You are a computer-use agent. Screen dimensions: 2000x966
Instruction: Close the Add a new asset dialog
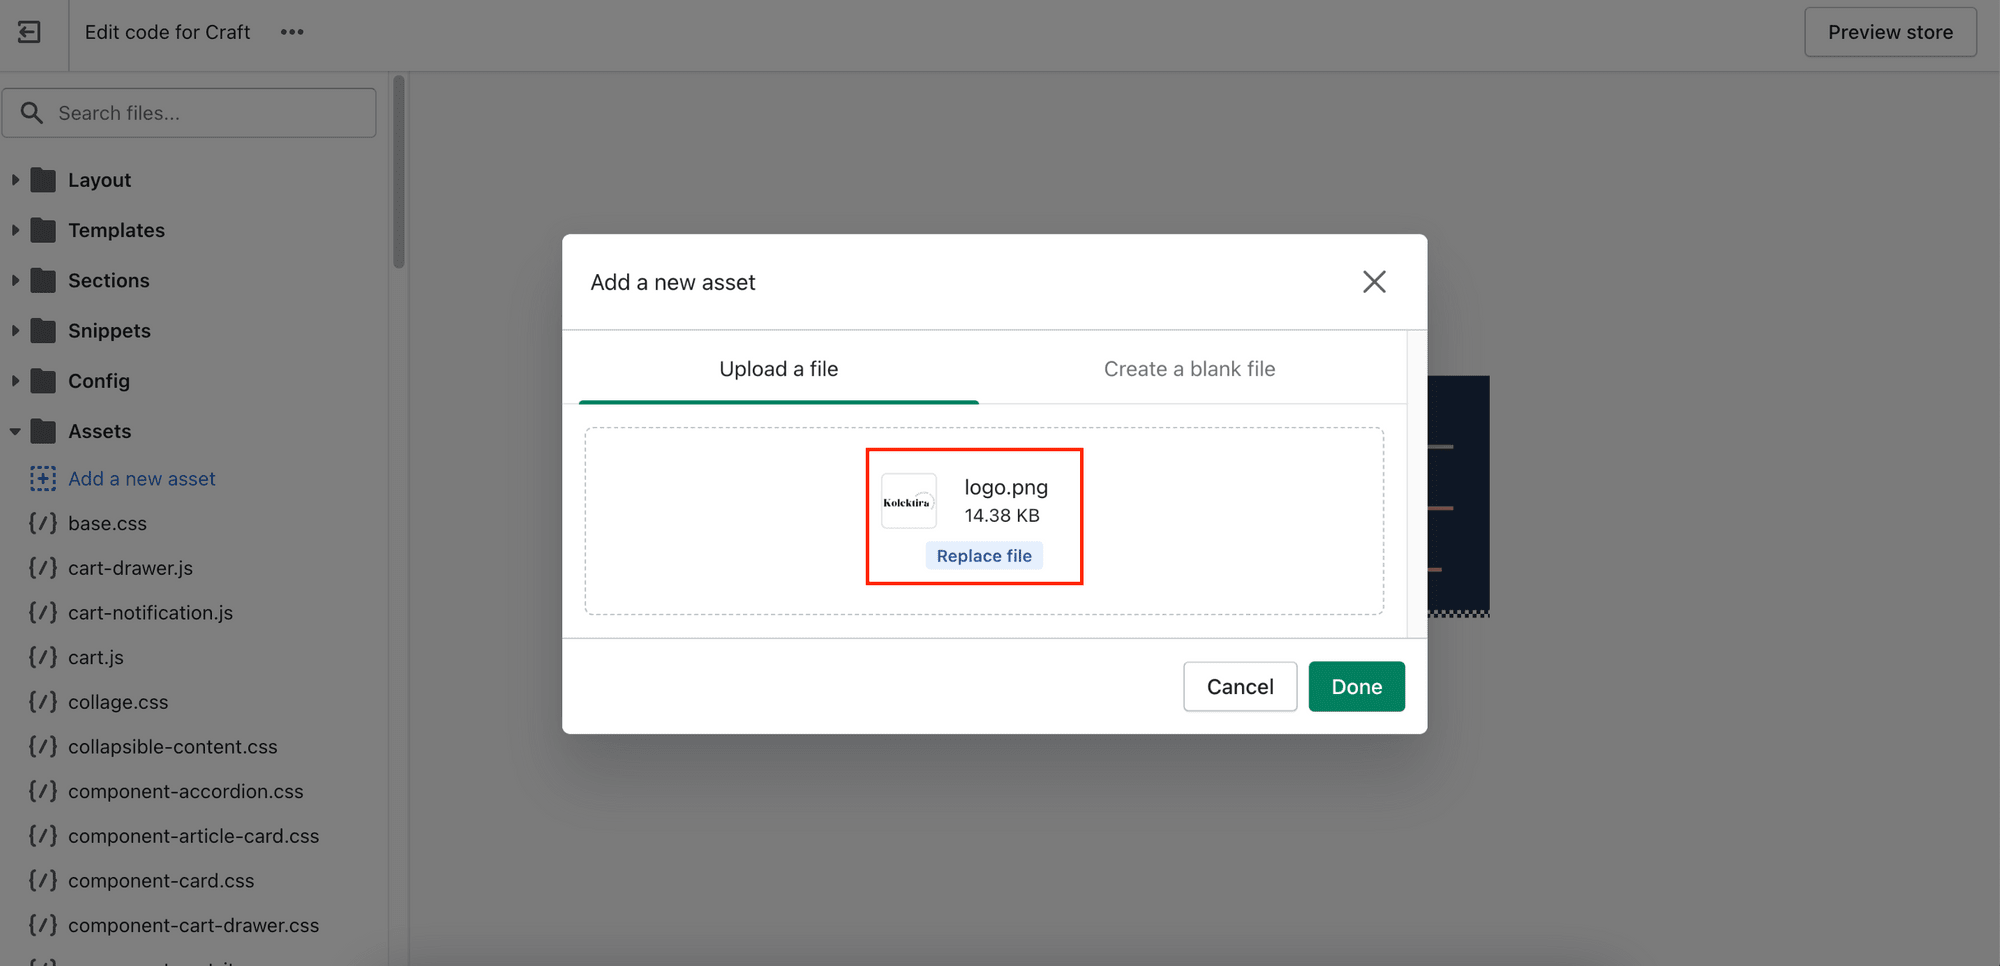pyautogui.click(x=1374, y=281)
